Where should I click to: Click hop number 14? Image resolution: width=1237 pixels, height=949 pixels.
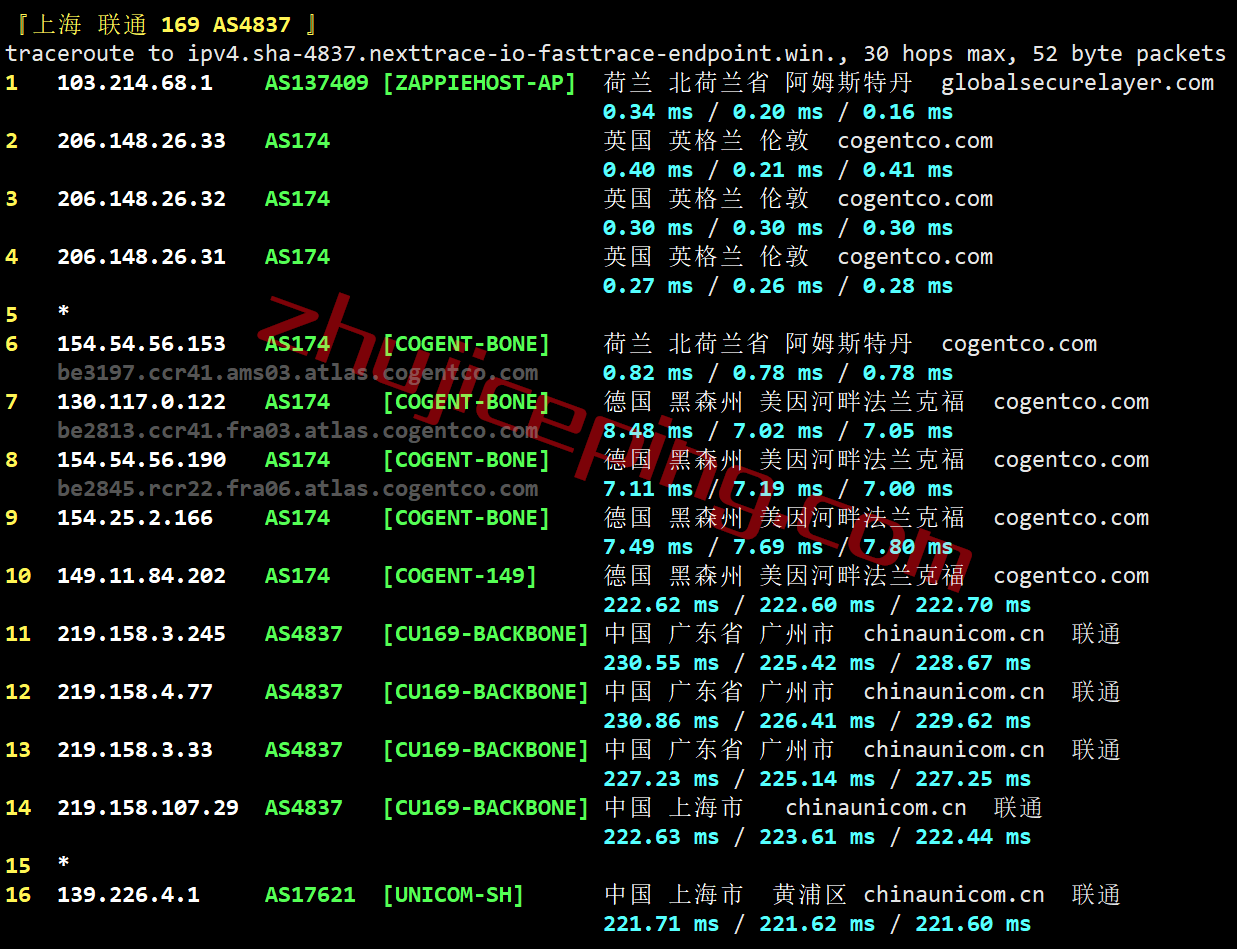[18, 808]
